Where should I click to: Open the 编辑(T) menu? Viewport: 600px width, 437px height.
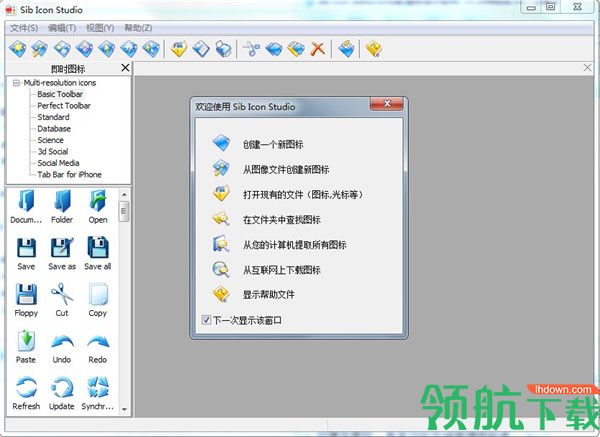coord(62,28)
